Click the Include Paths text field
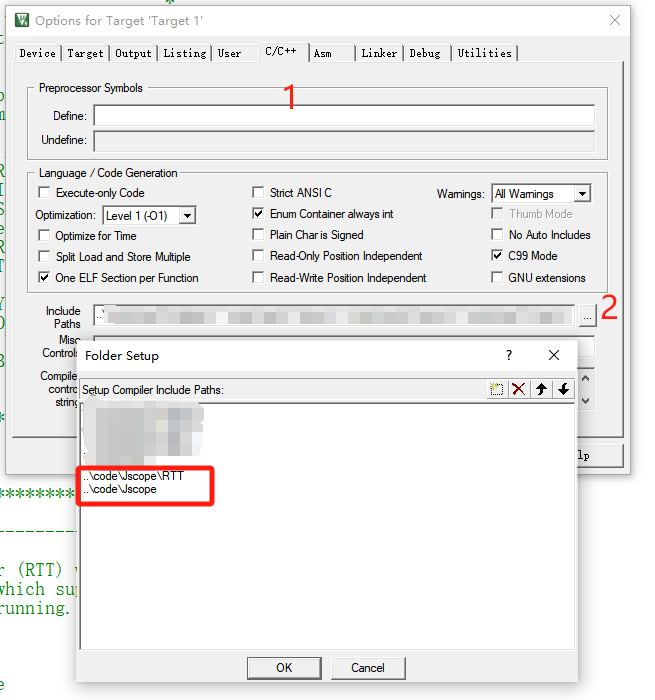 (334, 316)
